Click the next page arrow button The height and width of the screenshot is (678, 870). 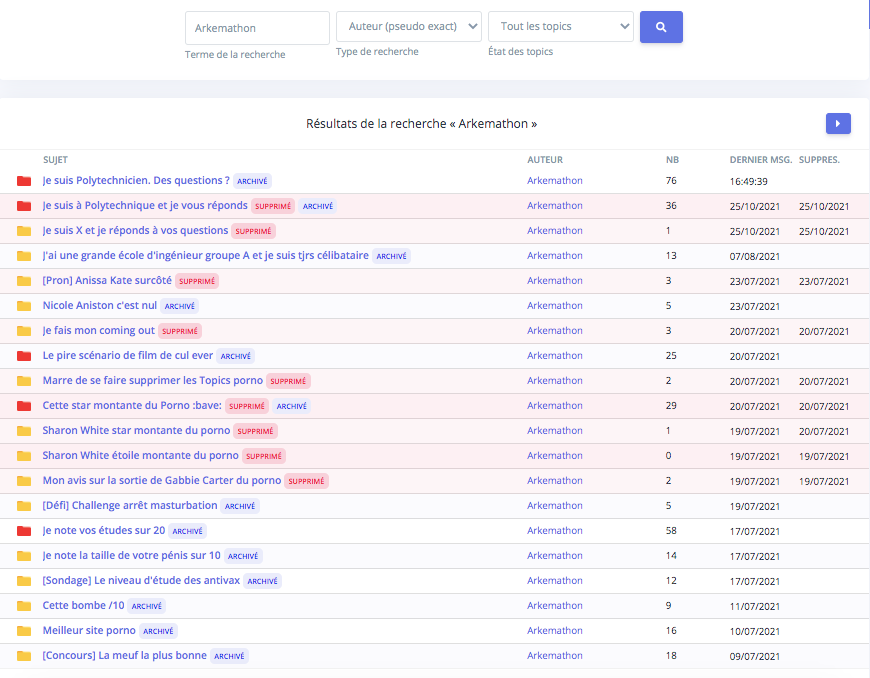pyautogui.click(x=838, y=123)
